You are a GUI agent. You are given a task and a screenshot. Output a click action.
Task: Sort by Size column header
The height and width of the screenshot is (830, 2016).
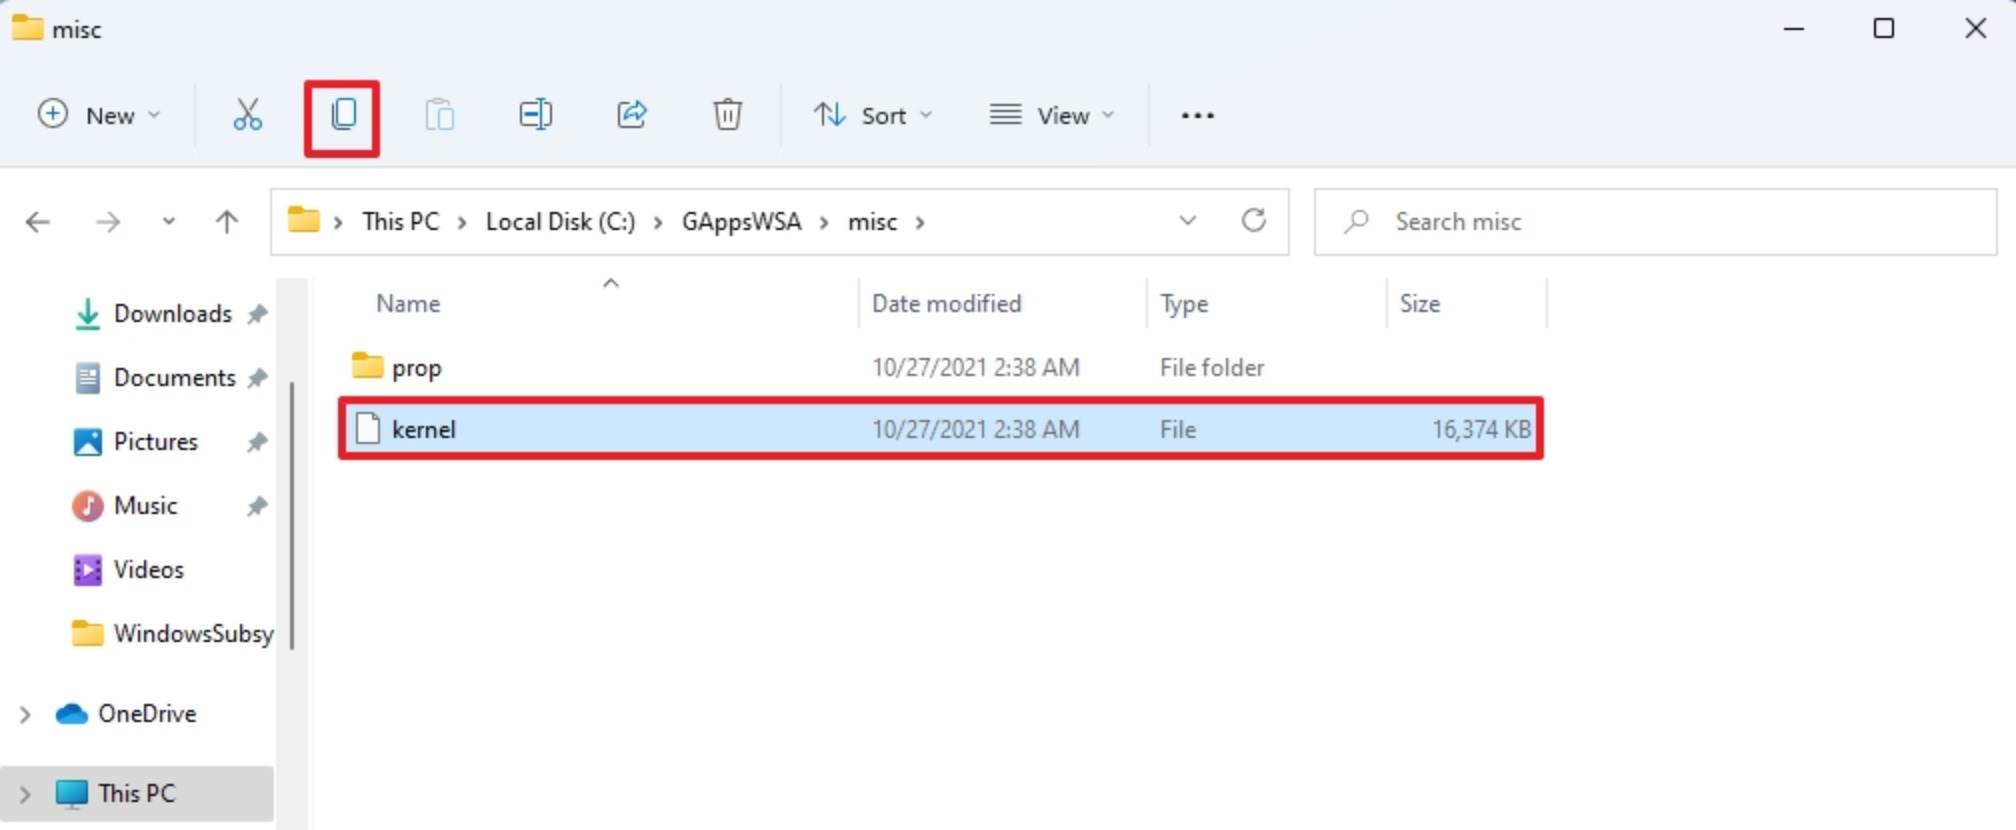[1420, 303]
